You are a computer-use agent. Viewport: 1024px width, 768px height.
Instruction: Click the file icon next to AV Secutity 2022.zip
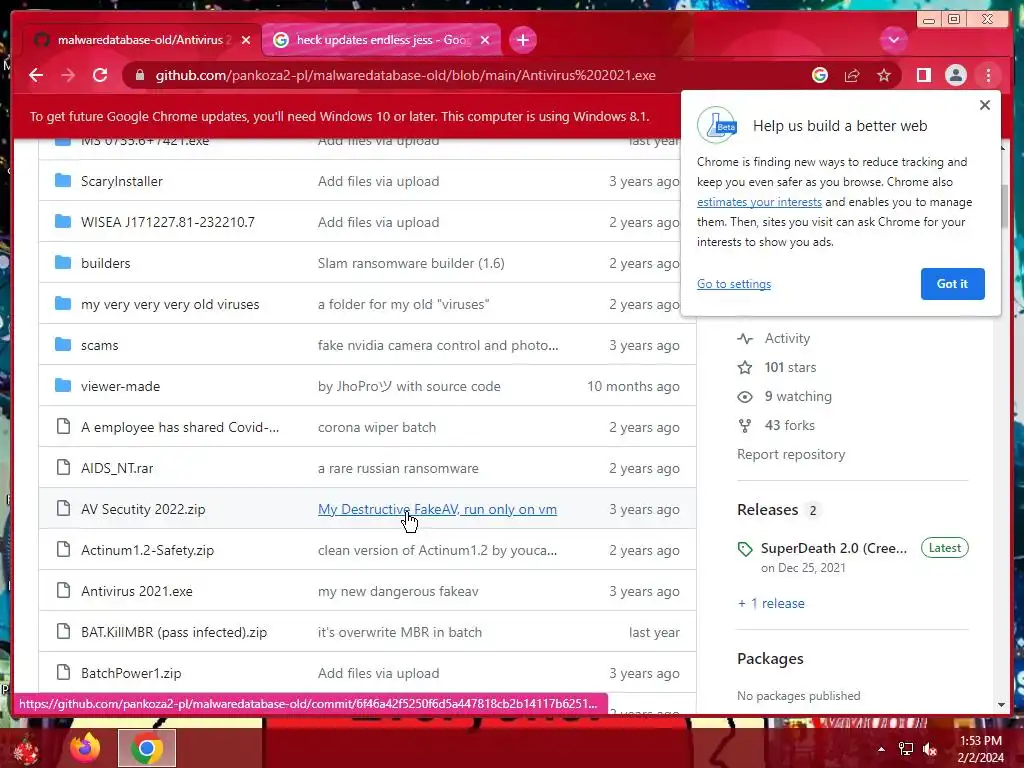pyautogui.click(x=63, y=508)
